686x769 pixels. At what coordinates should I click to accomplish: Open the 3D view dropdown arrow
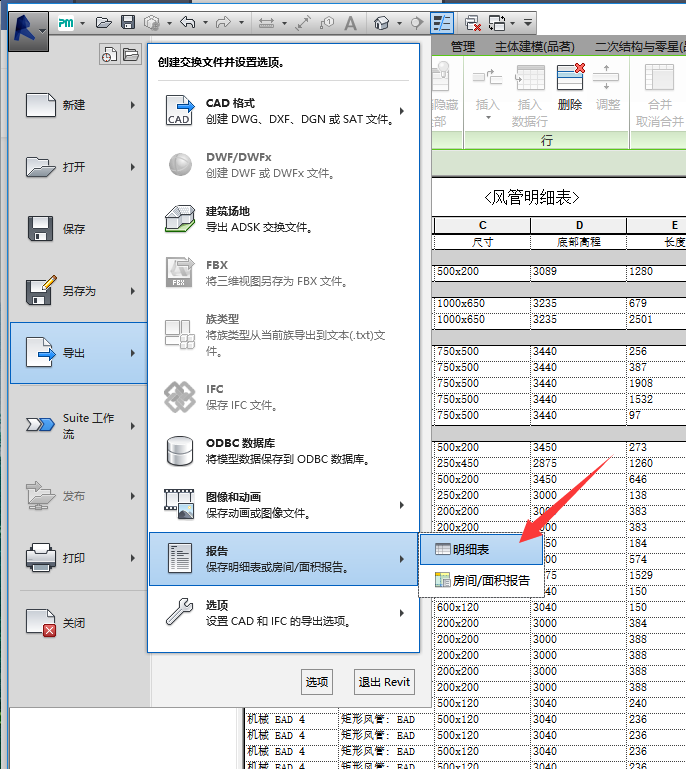point(400,23)
